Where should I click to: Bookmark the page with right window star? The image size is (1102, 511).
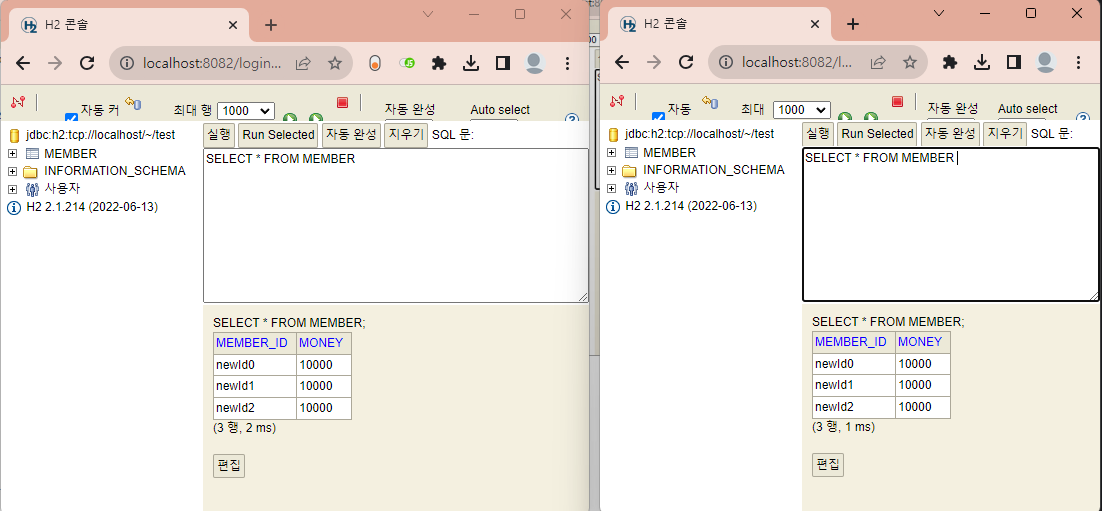click(909, 63)
